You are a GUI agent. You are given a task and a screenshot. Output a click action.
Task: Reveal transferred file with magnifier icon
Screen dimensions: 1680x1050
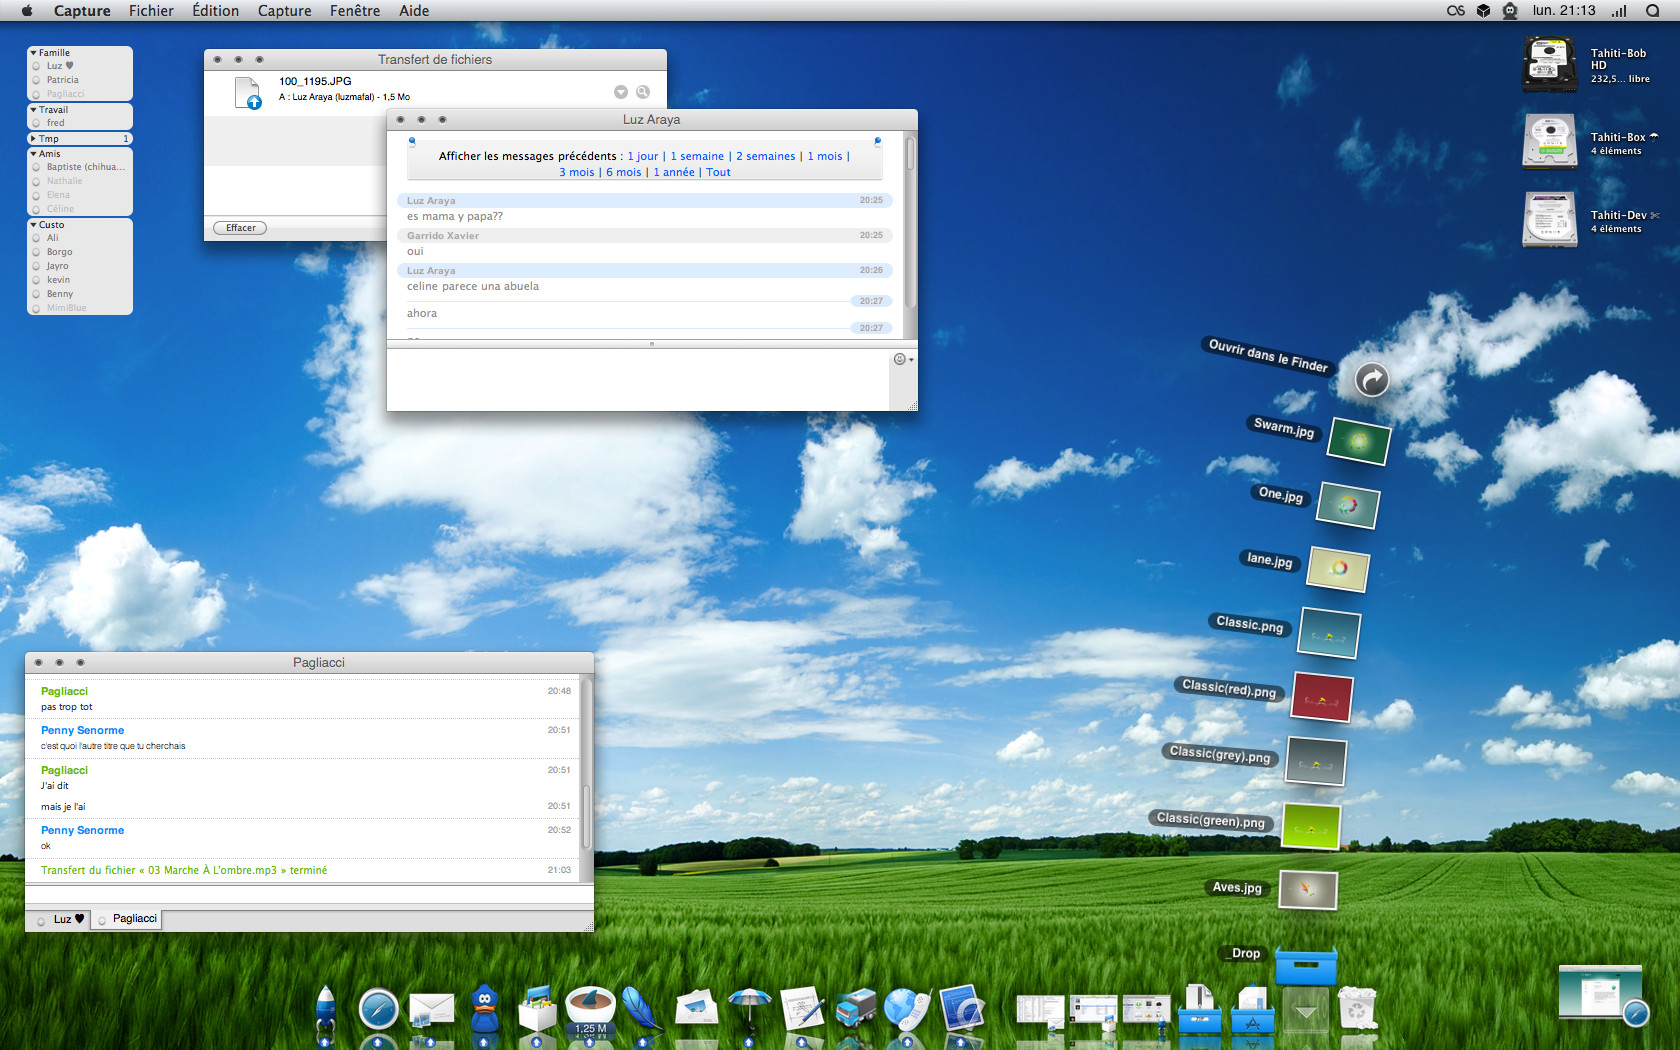(643, 92)
